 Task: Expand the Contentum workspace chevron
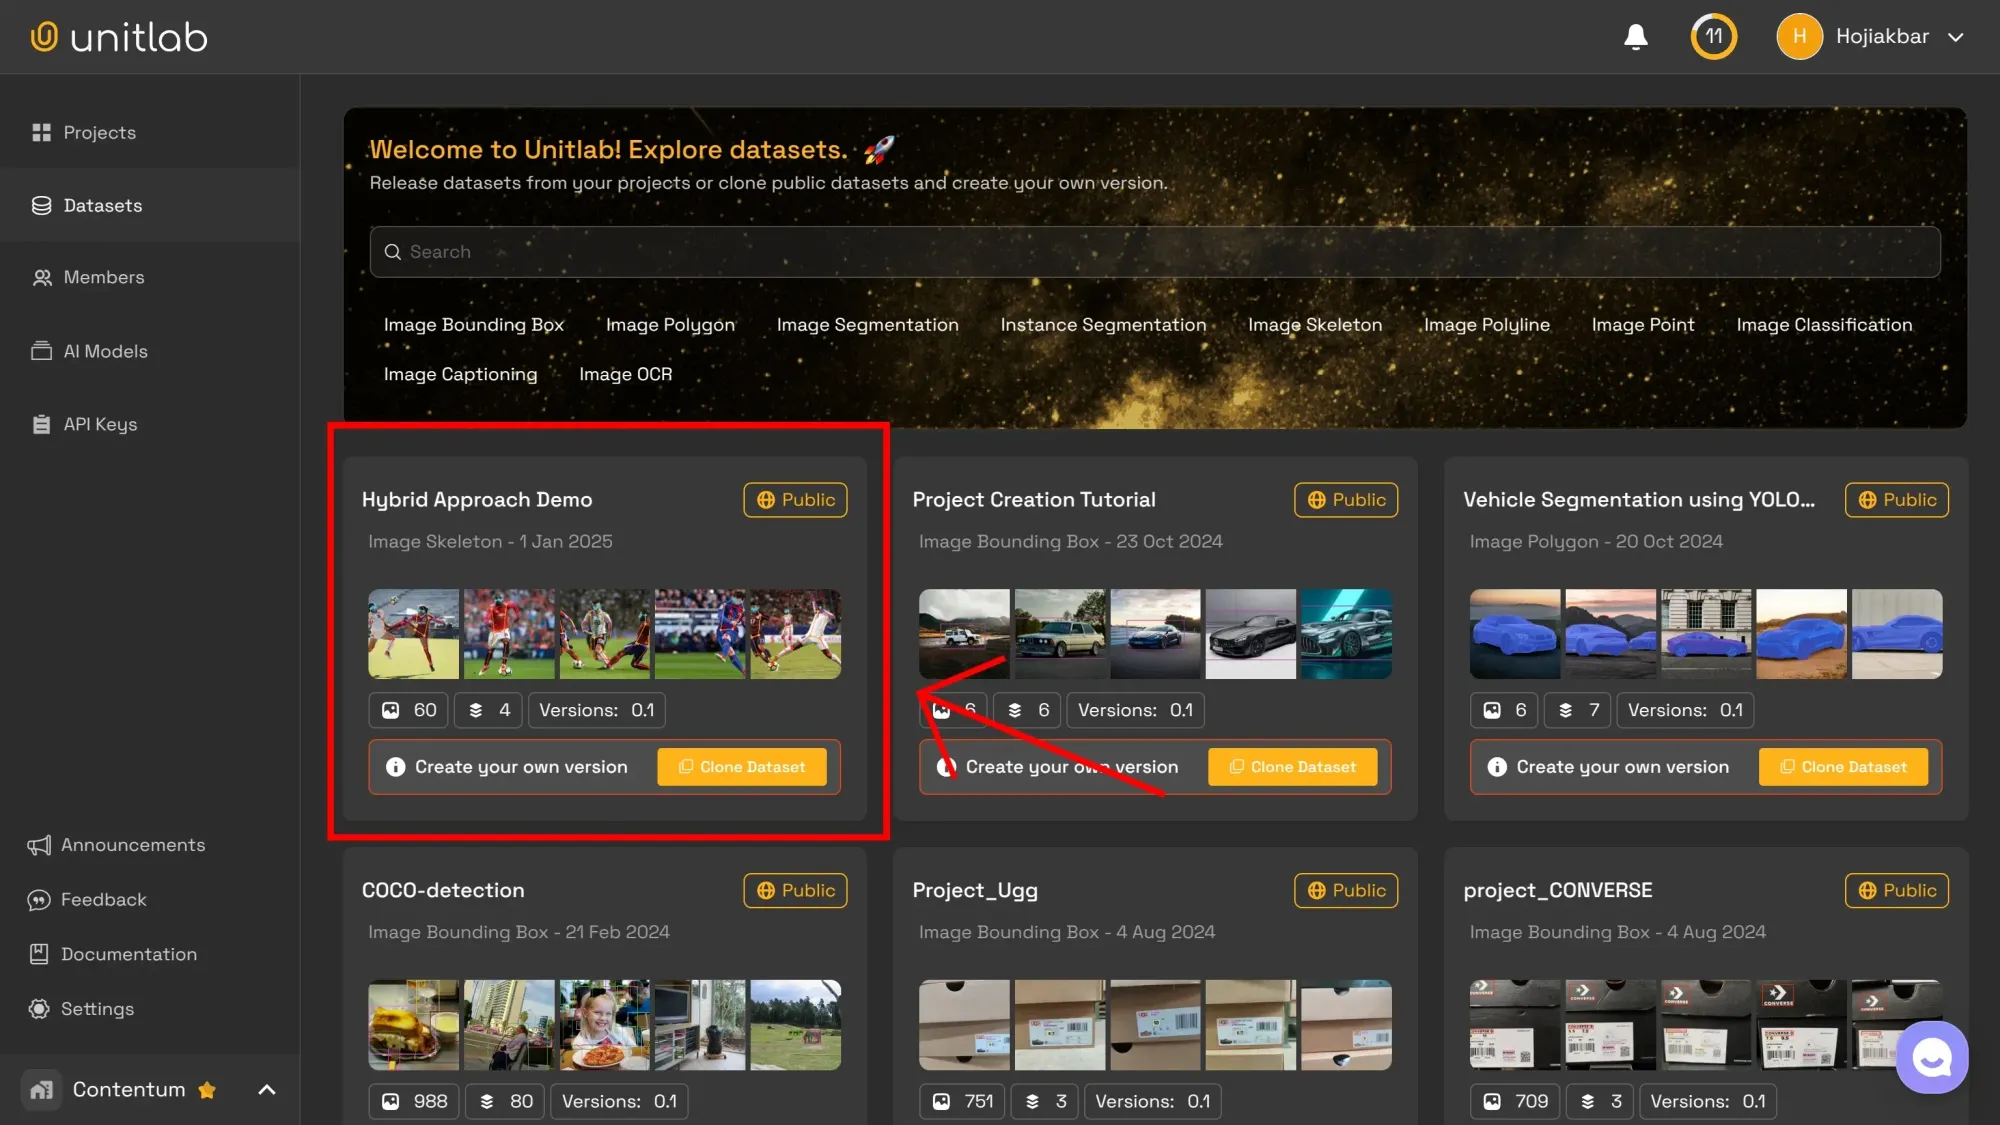pos(266,1090)
